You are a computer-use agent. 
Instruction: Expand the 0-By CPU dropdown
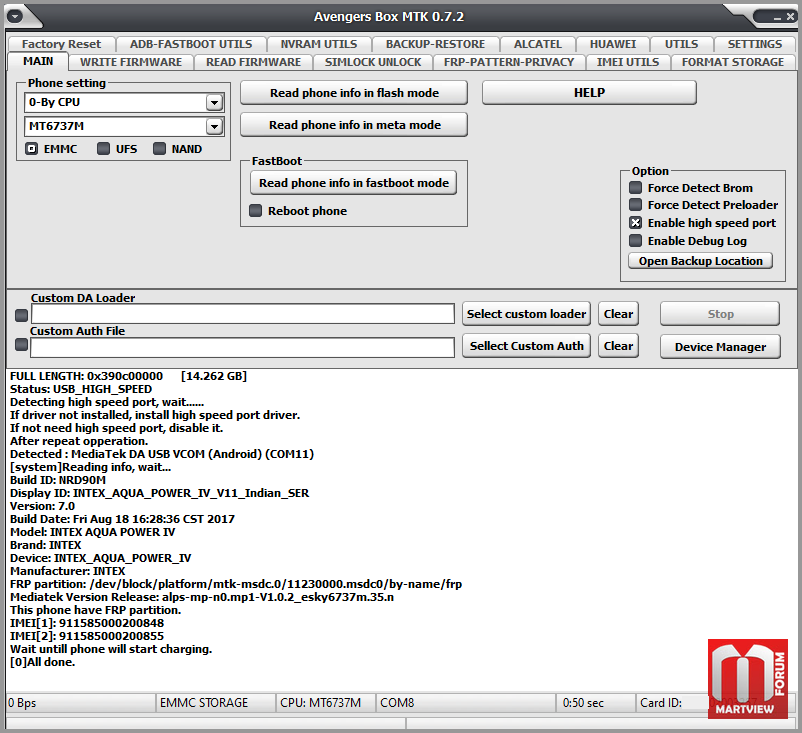coord(214,103)
